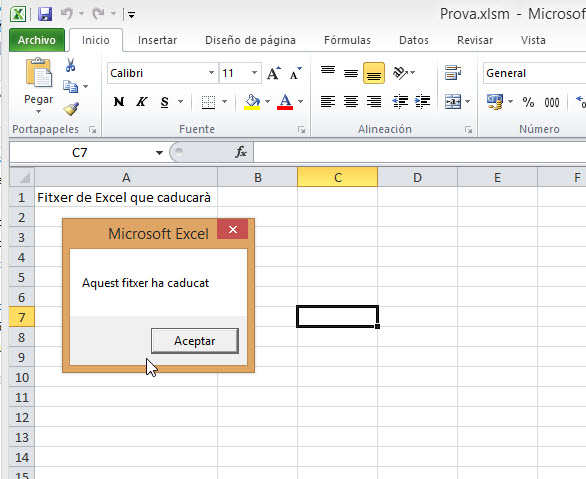The height and width of the screenshot is (479, 586).
Task: Expand the merge cells dropdown arrow
Action: click(x=467, y=102)
